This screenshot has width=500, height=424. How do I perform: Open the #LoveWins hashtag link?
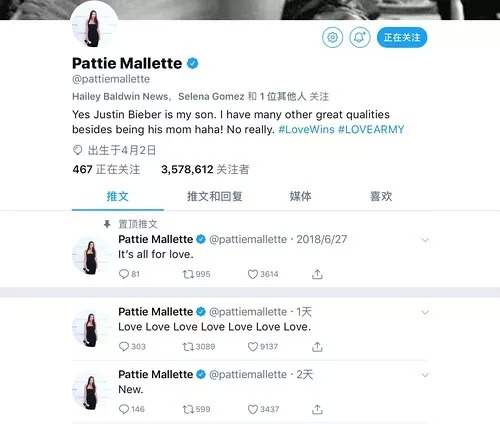(x=306, y=129)
